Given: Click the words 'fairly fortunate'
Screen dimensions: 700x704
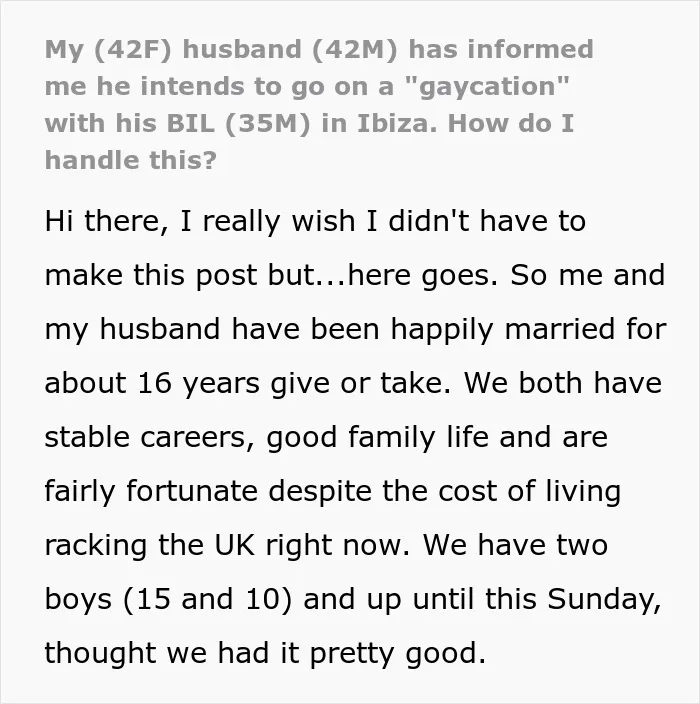Looking at the screenshot, I should (151, 491).
